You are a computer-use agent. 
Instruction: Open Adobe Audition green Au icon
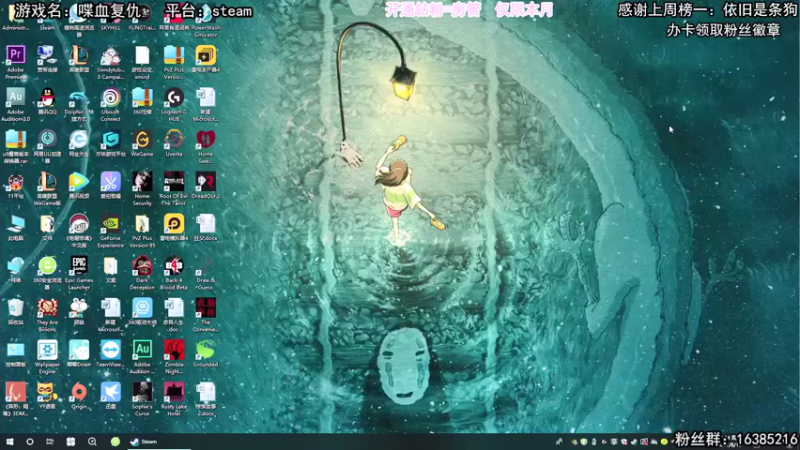pos(142,356)
